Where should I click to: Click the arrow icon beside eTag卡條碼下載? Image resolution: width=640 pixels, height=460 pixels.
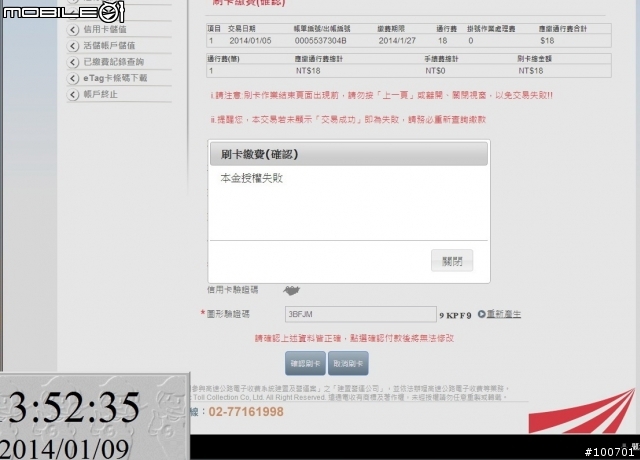pyautogui.click(x=73, y=78)
